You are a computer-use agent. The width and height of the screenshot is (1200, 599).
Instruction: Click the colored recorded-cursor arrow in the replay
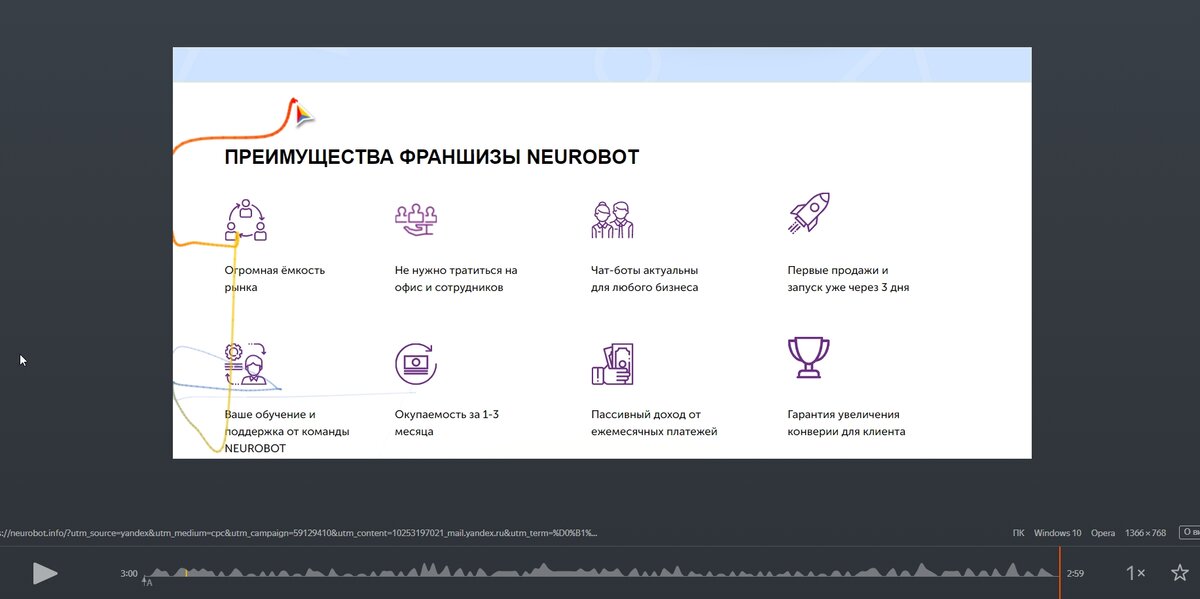[302, 113]
